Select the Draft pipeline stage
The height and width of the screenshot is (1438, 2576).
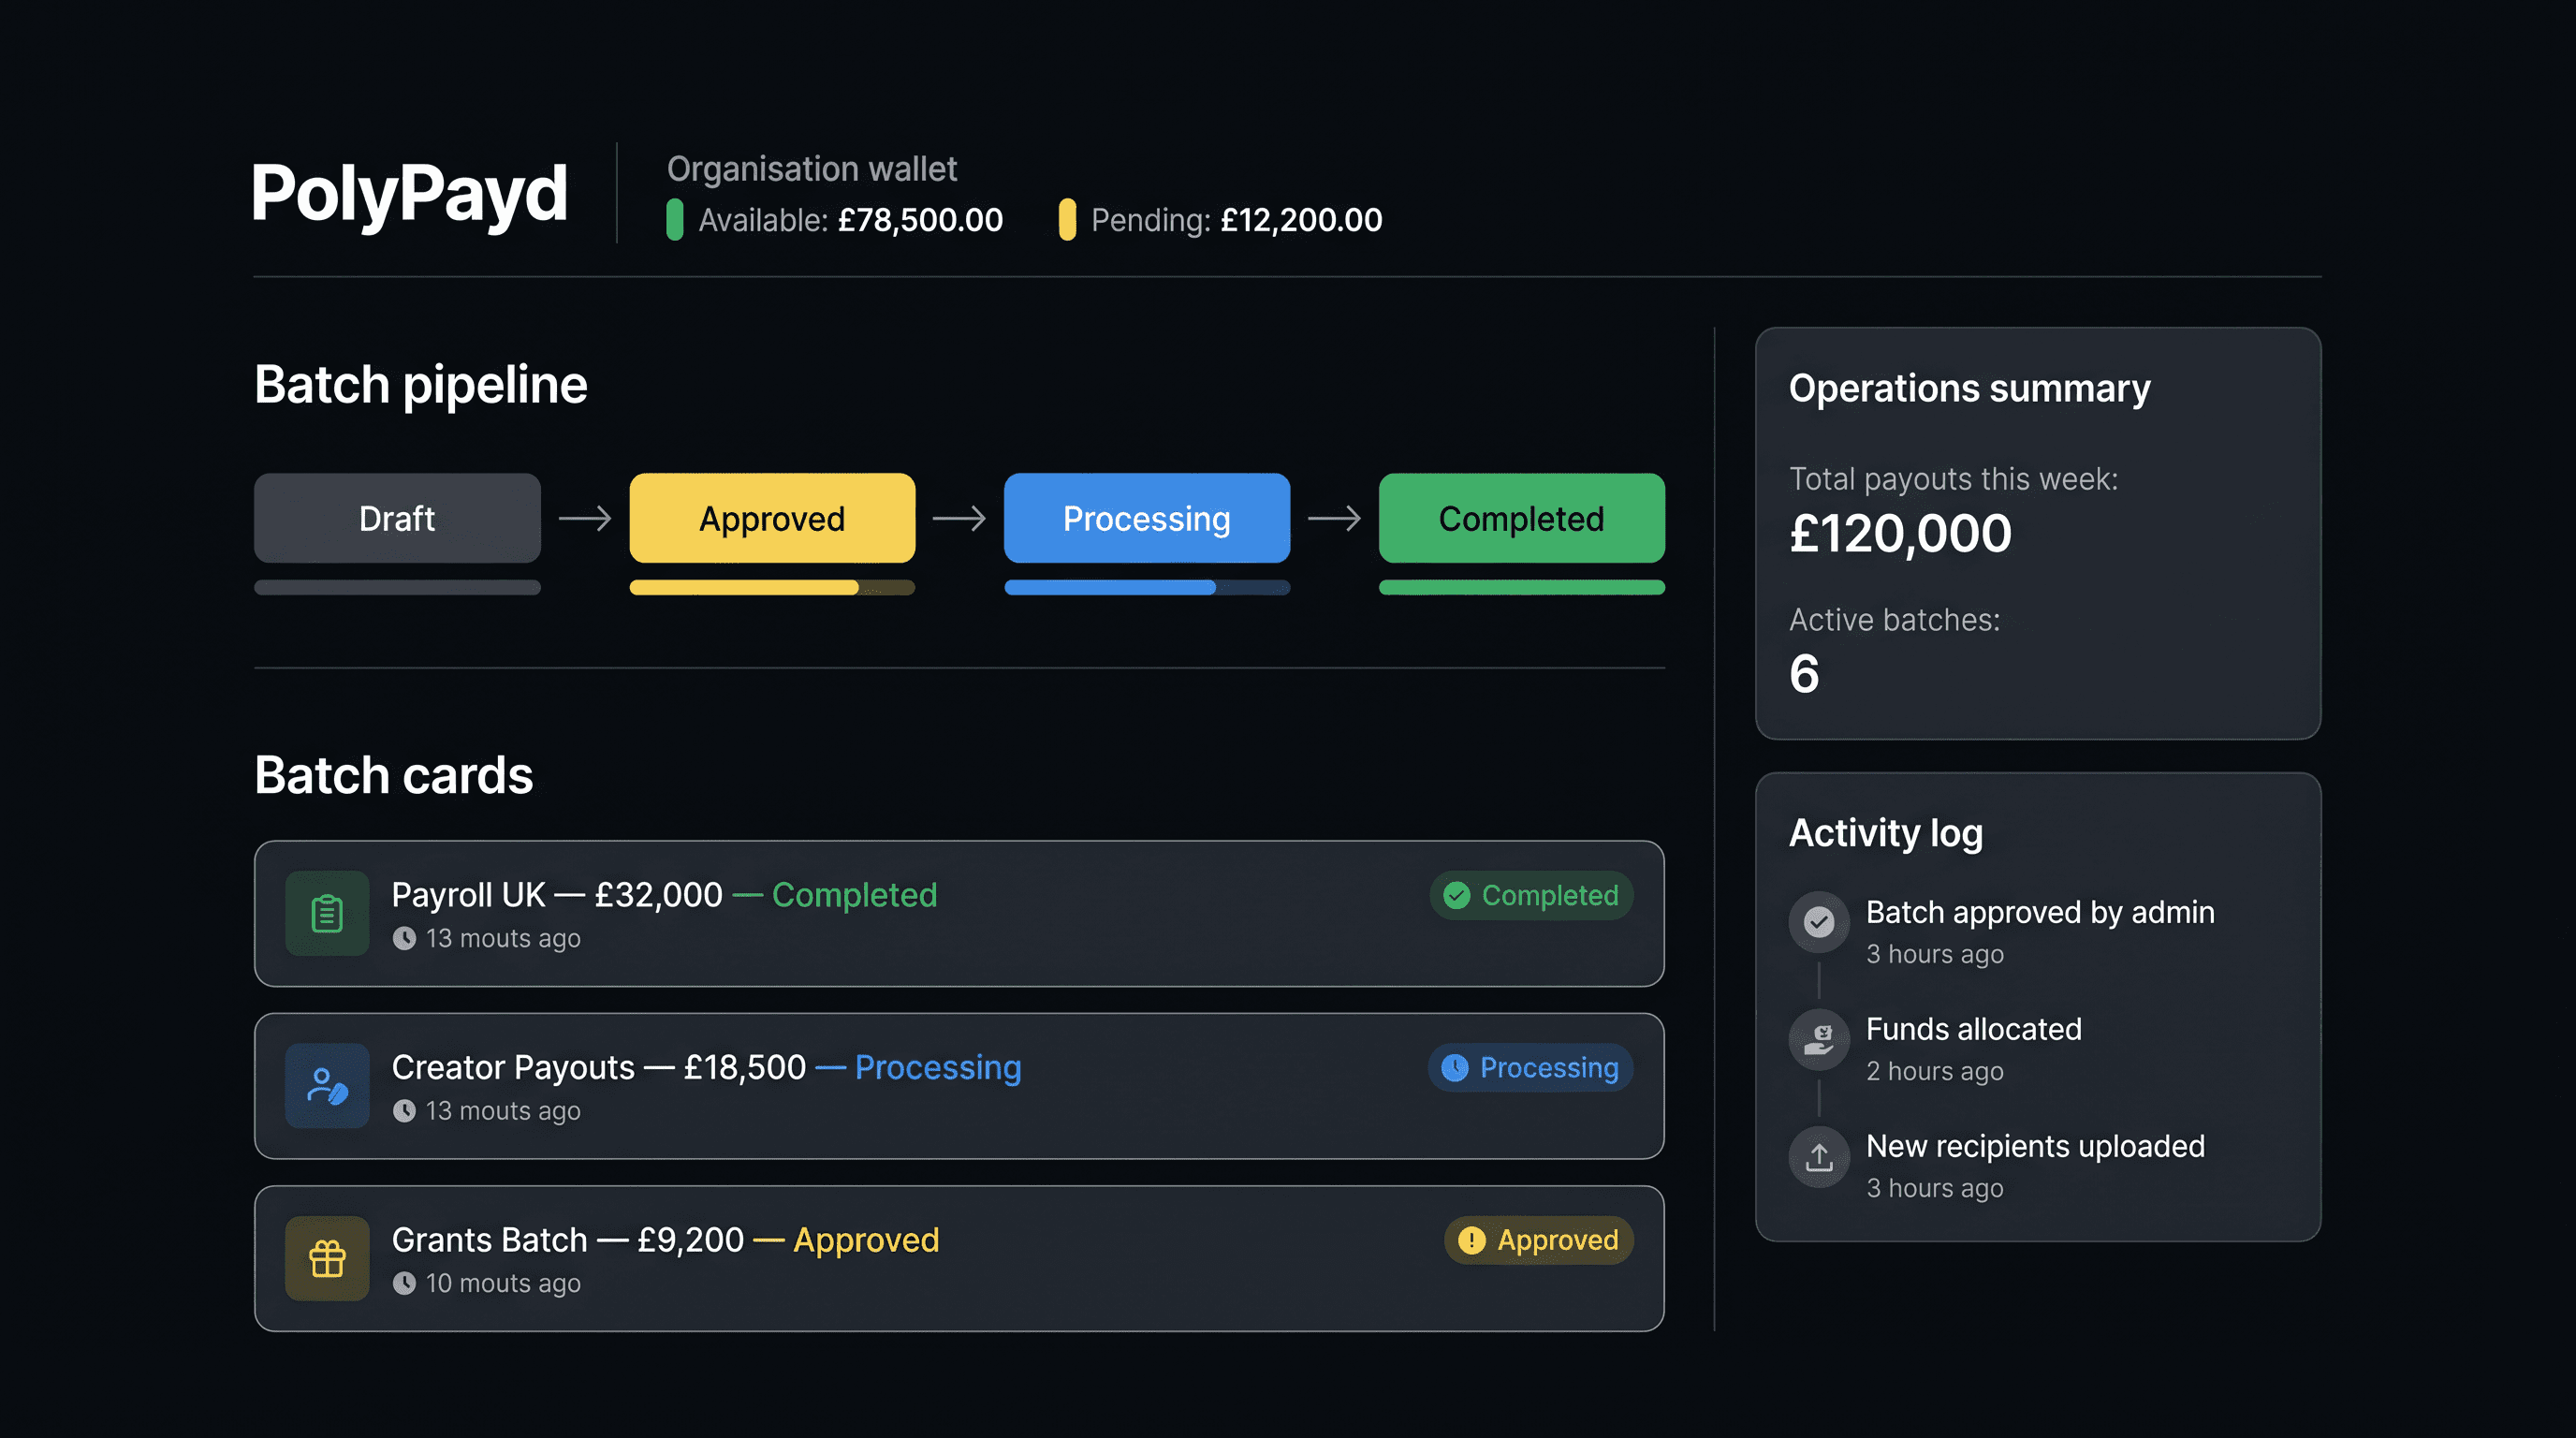click(x=396, y=518)
